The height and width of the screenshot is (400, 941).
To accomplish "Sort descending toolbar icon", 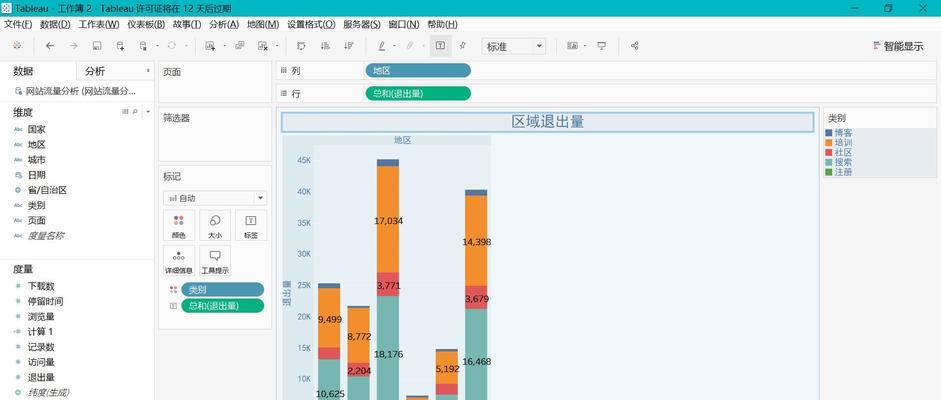I will tap(348, 46).
